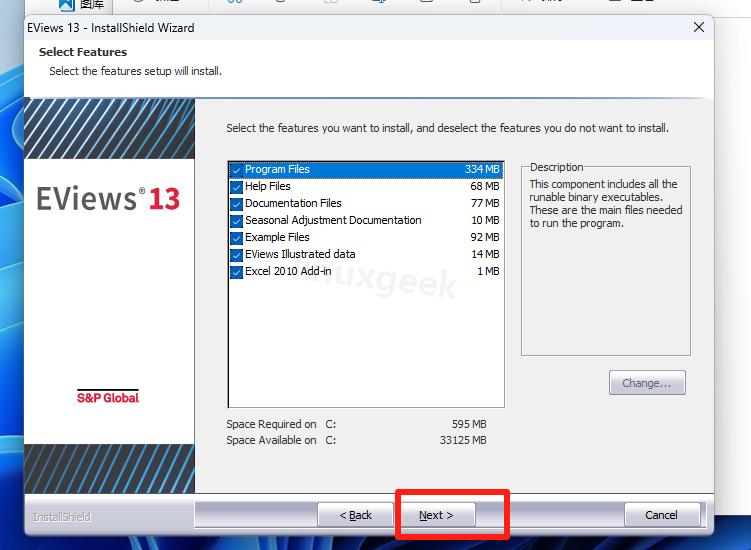Click the S&P Global logo
This screenshot has width=751, height=550.
[108, 397]
